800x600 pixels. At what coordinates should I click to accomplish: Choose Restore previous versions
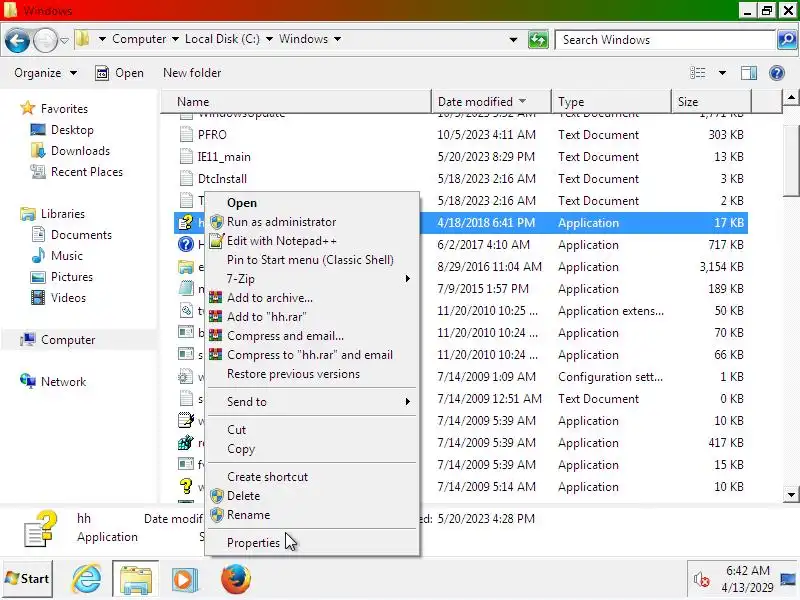coord(312,374)
